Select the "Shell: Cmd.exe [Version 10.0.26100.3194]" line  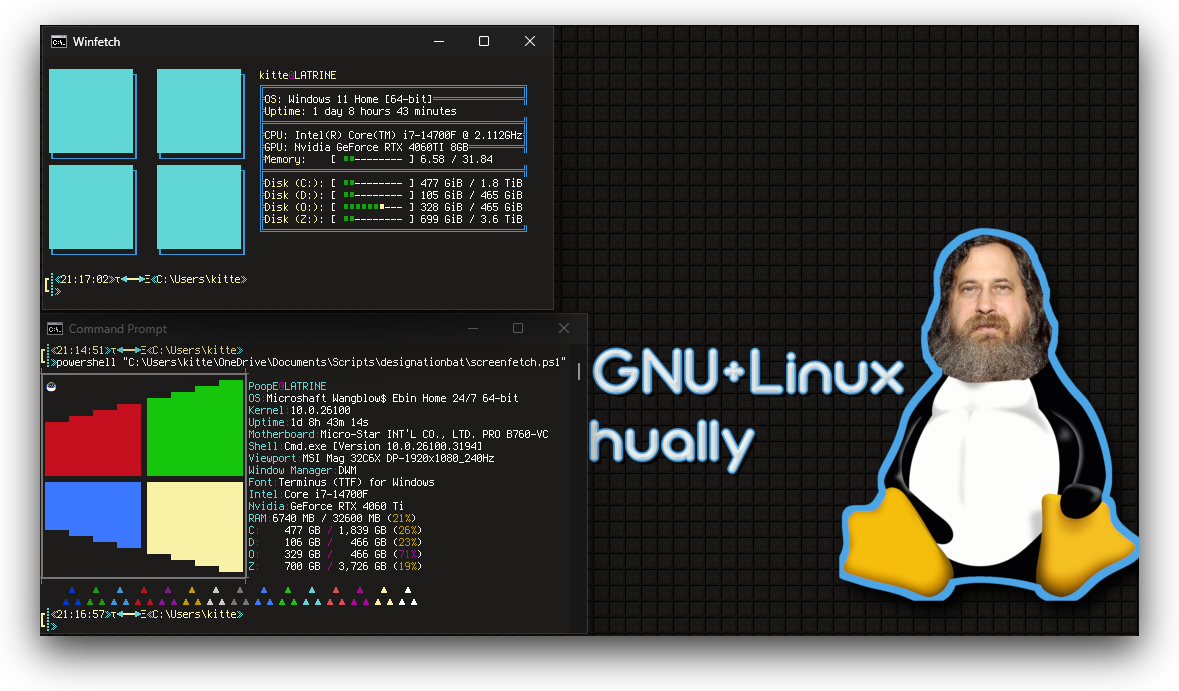click(365, 447)
